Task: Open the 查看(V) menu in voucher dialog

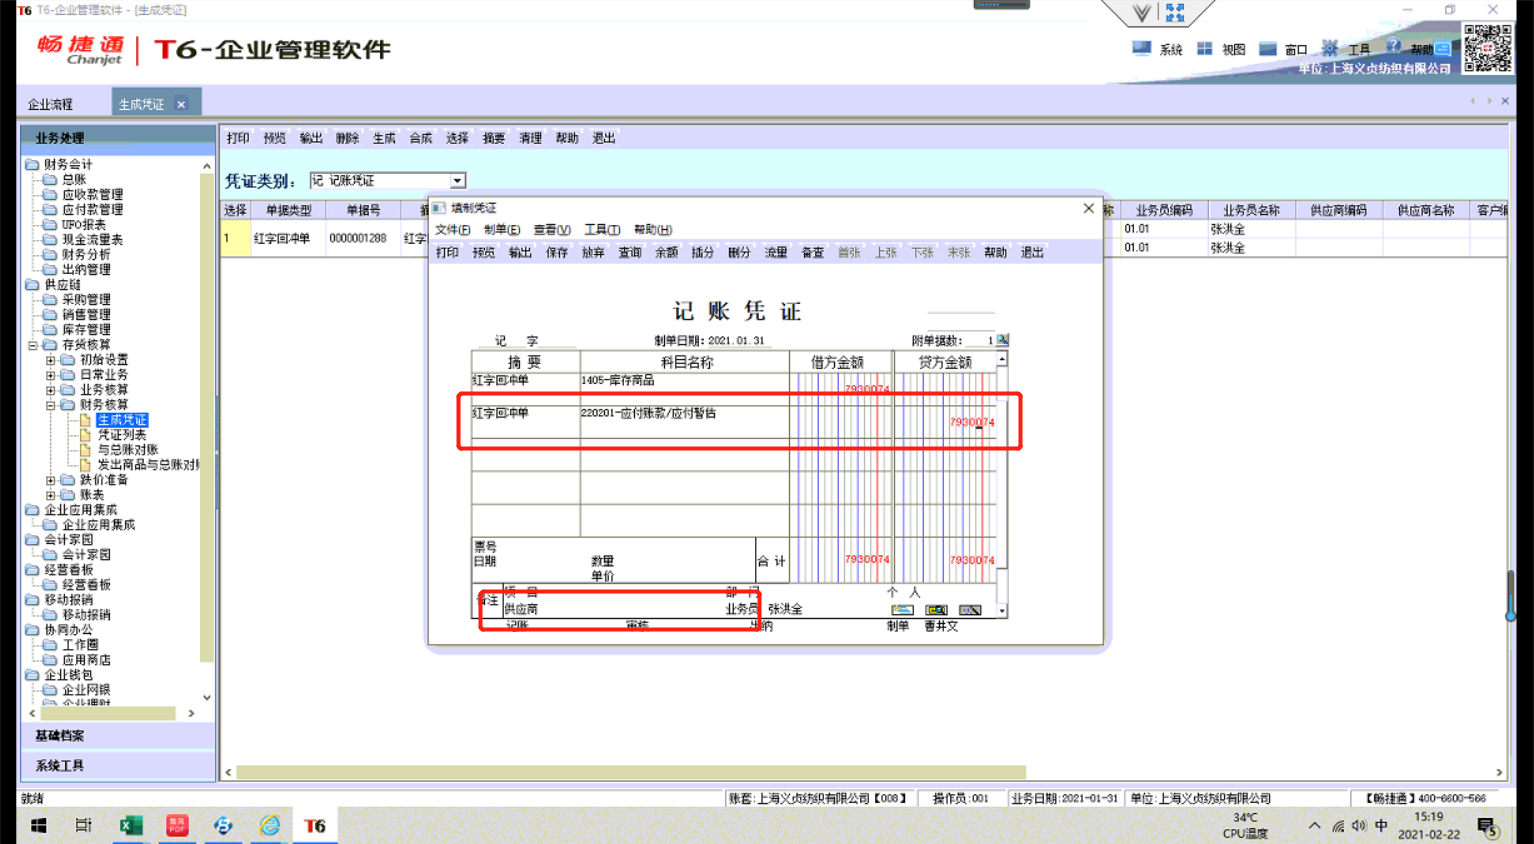Action: click(x=551, y=230)
